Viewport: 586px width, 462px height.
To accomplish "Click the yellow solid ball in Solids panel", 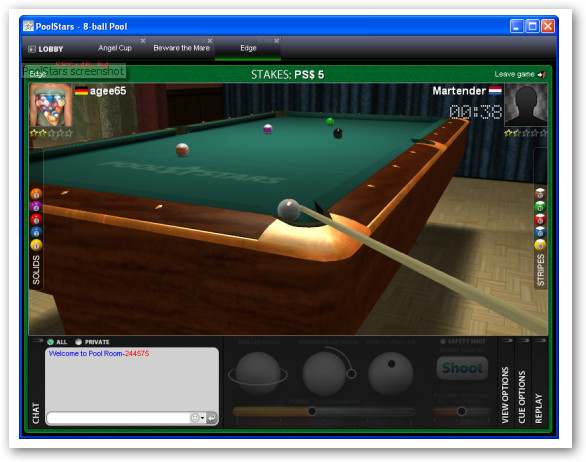I will 36,245.
